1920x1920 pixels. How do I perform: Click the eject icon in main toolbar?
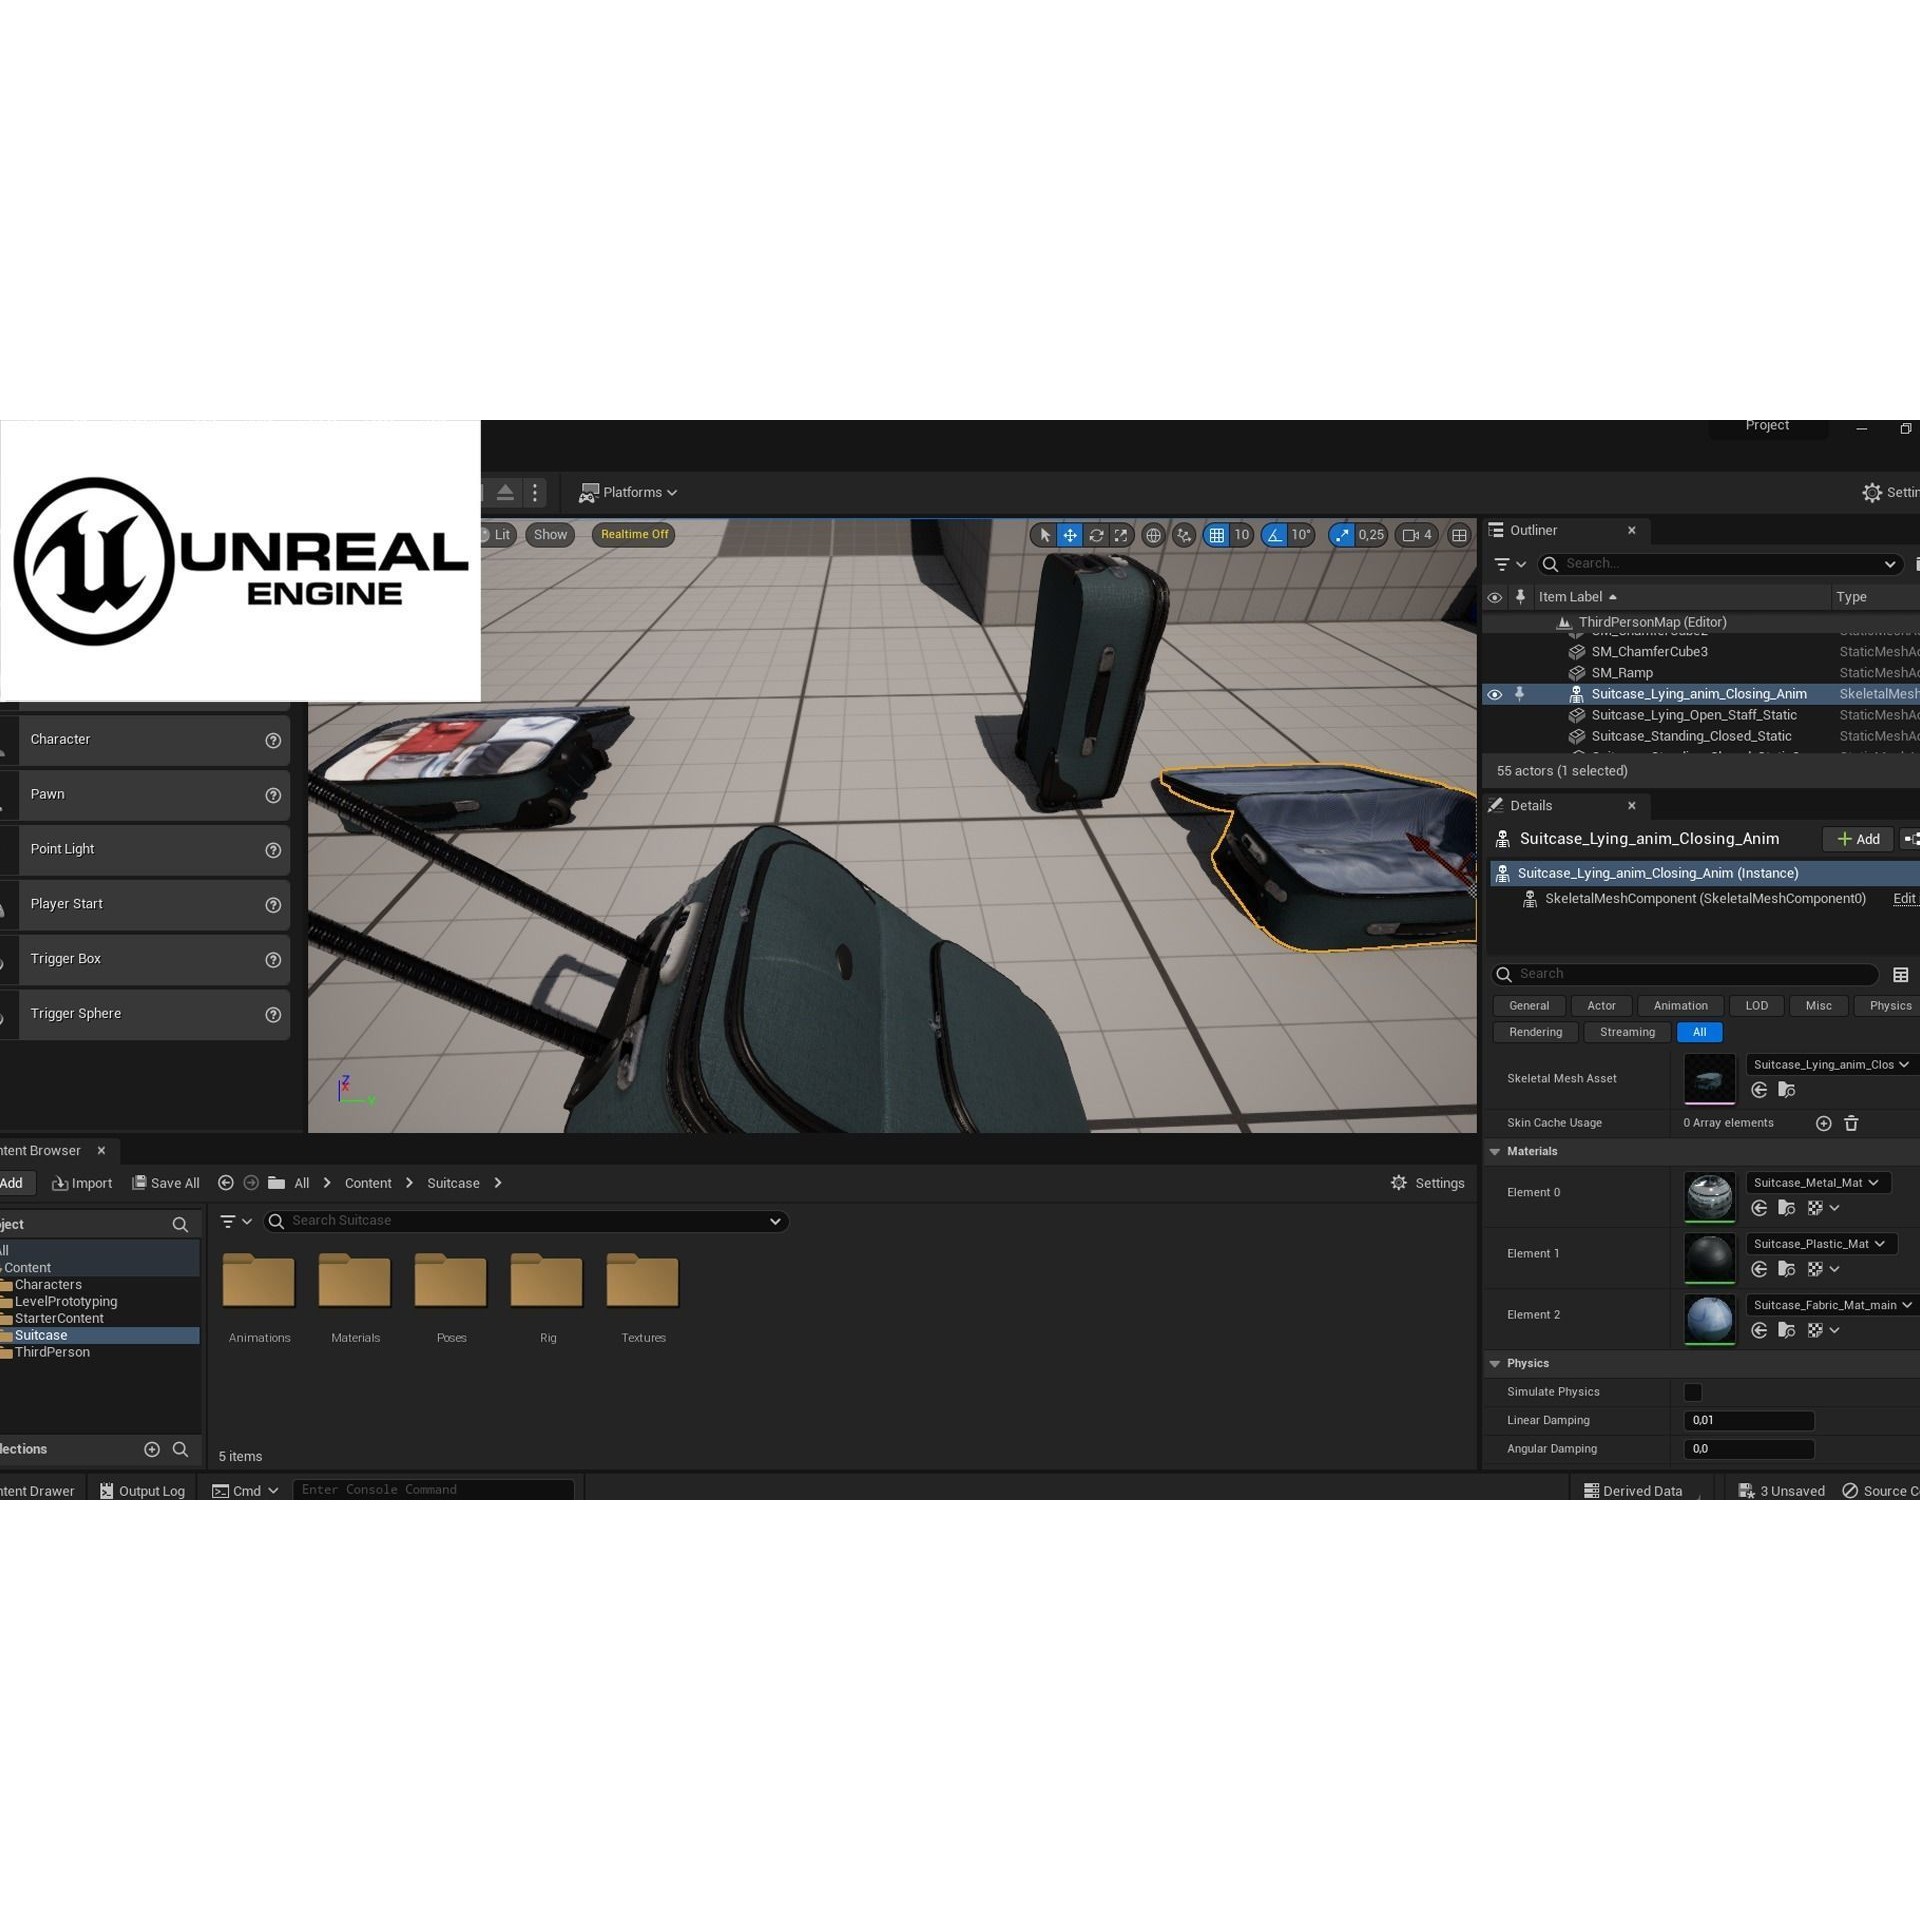pos(505,492)
